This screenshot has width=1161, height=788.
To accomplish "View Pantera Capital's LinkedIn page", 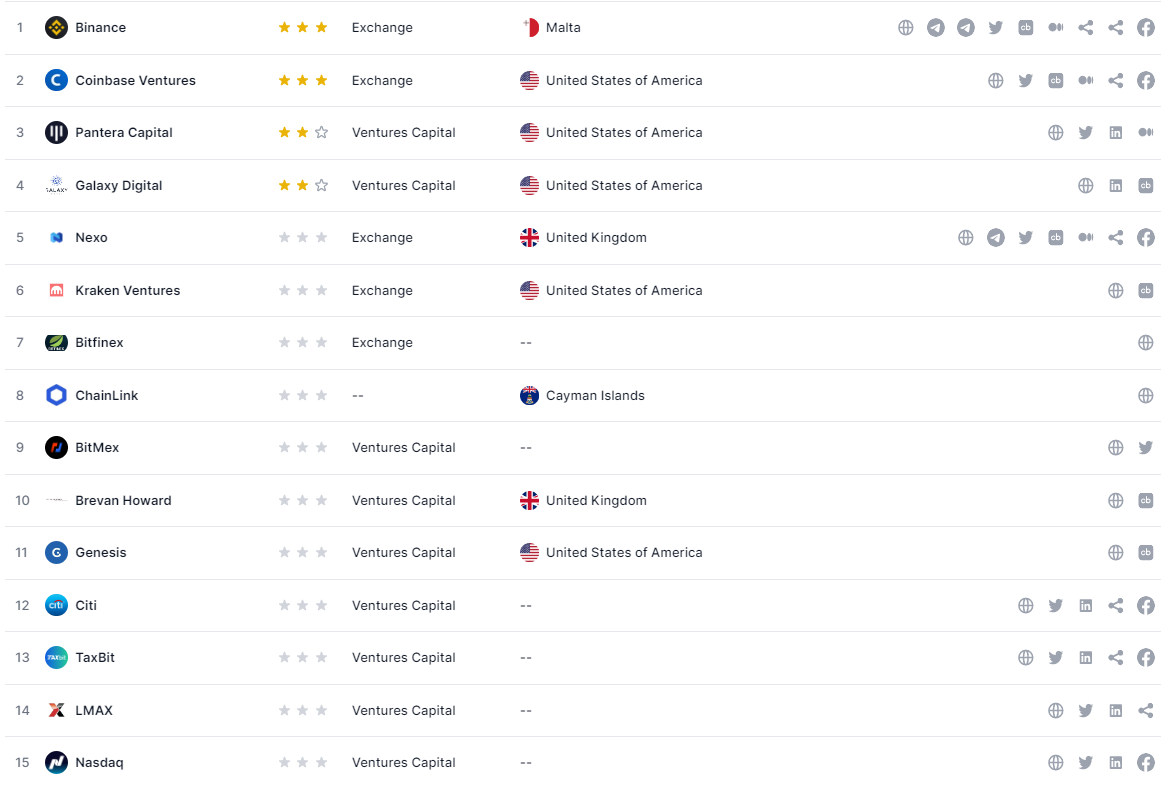I will click(x=1116, y=132).
